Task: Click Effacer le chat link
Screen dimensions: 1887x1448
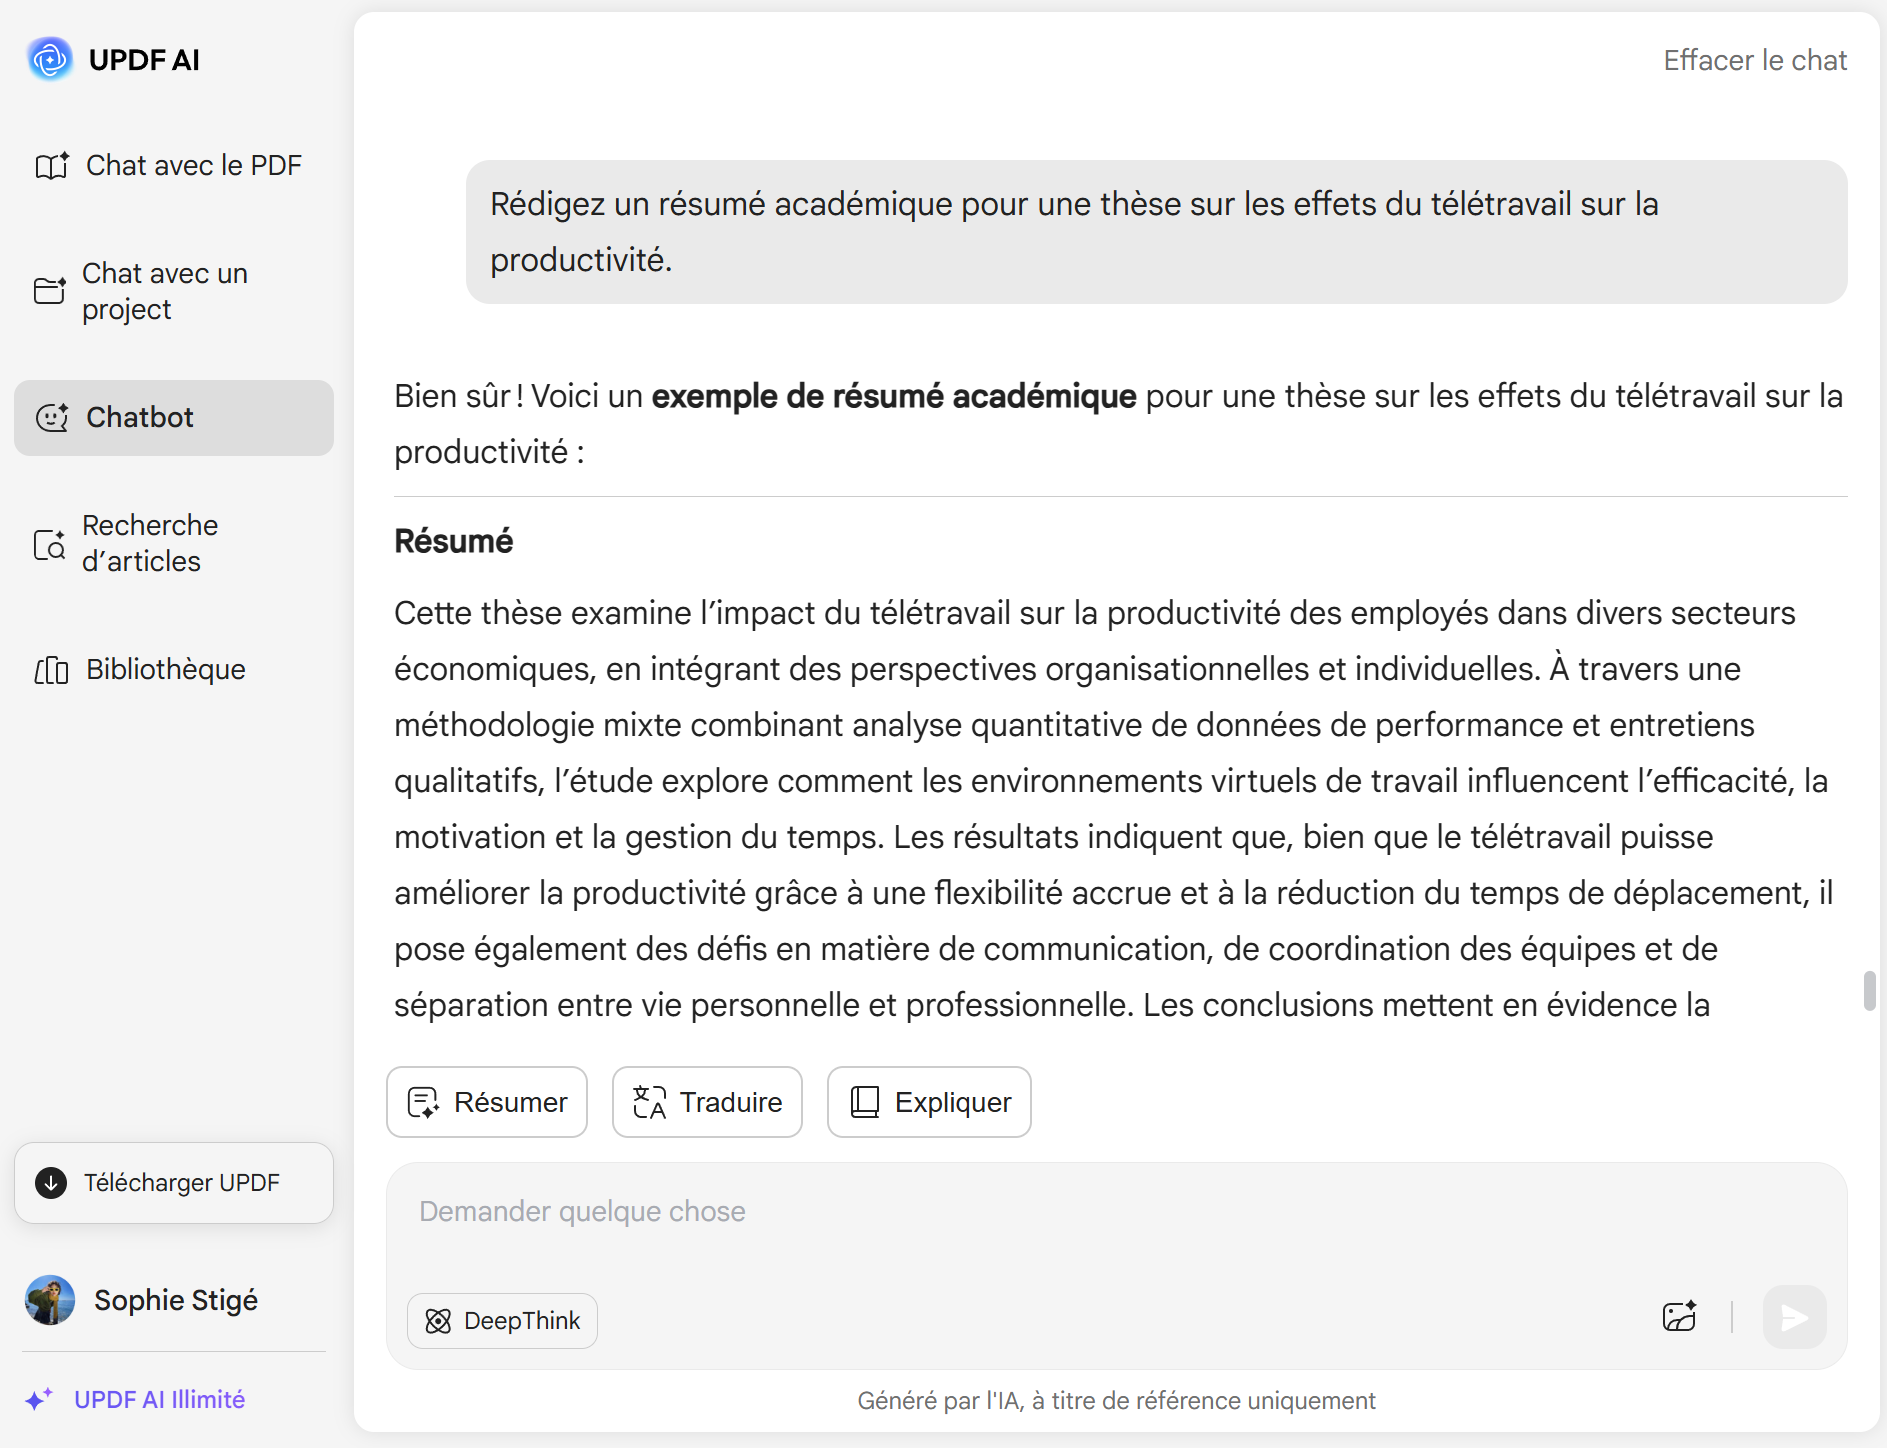Action: [x=1755, y=60]
